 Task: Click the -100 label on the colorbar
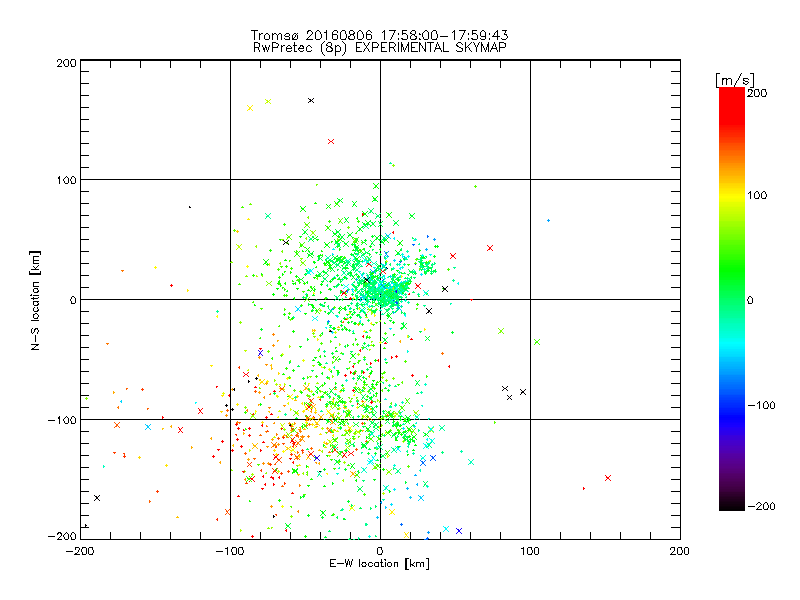pyautogui.click(x=761, y=405)
